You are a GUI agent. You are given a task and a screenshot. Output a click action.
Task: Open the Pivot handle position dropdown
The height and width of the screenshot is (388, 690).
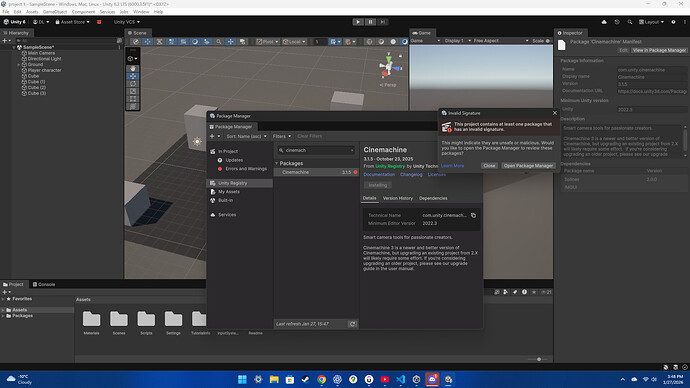click(268, 41)
